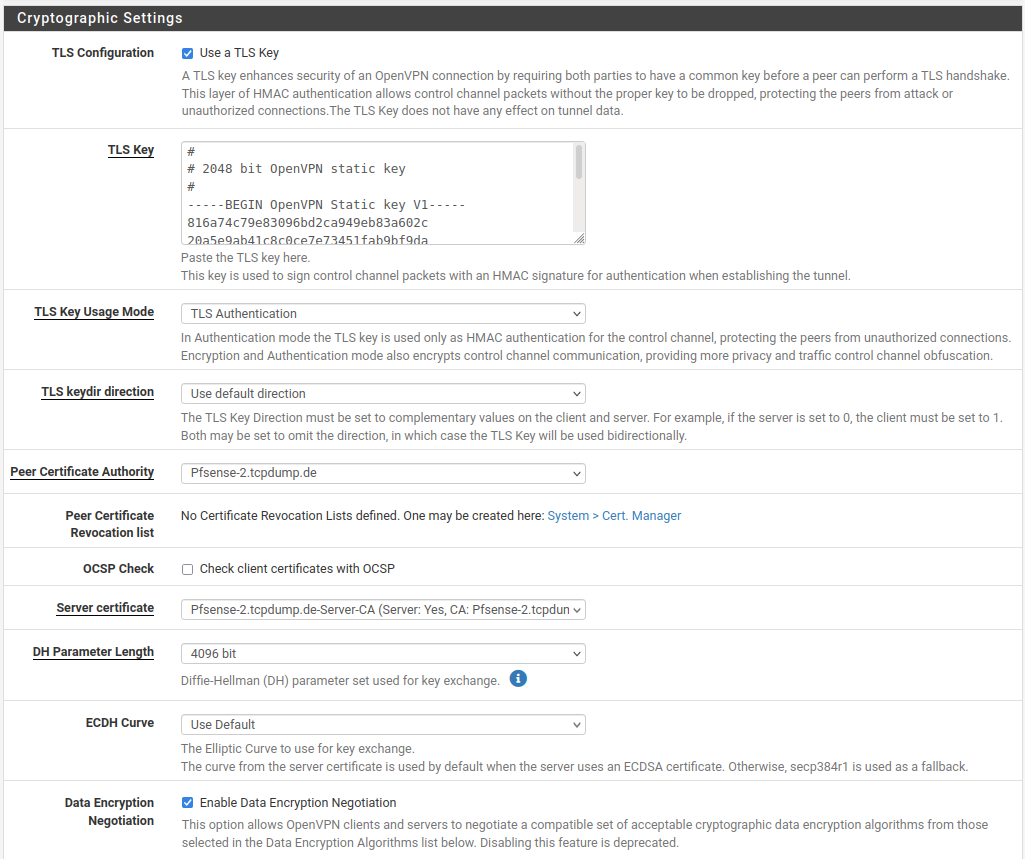
Task: Open the Server certificate dropdown
Action: point(383,608)
